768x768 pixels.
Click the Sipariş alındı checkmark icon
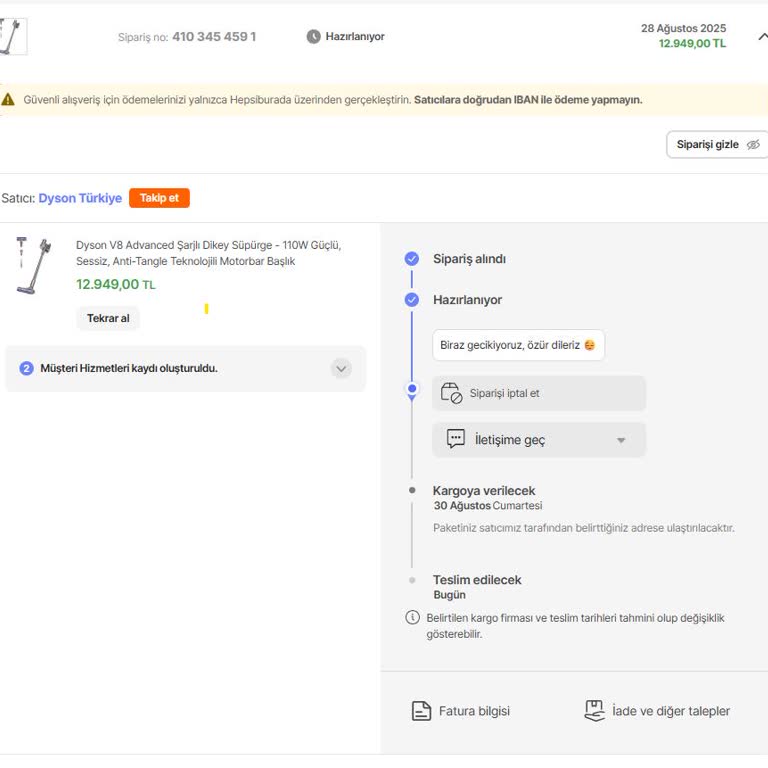click(x=412, y=259)
